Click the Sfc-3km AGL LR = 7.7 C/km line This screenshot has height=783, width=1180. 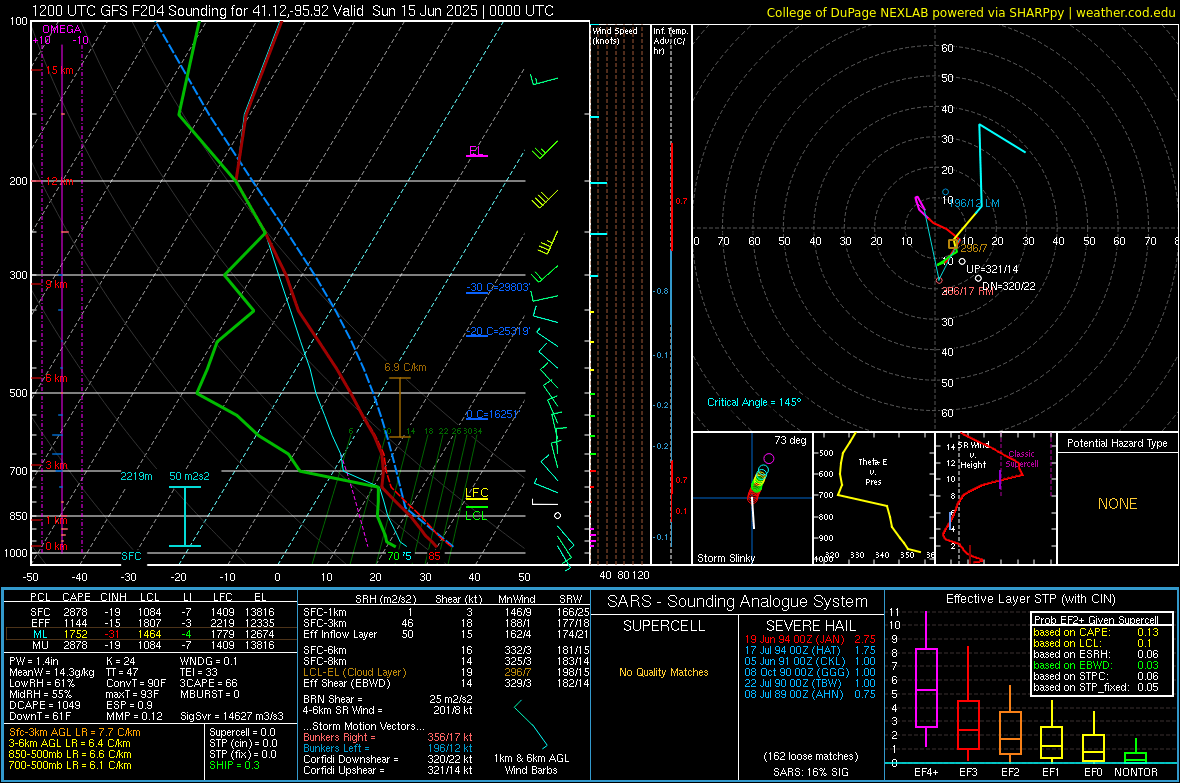(75, 732)
